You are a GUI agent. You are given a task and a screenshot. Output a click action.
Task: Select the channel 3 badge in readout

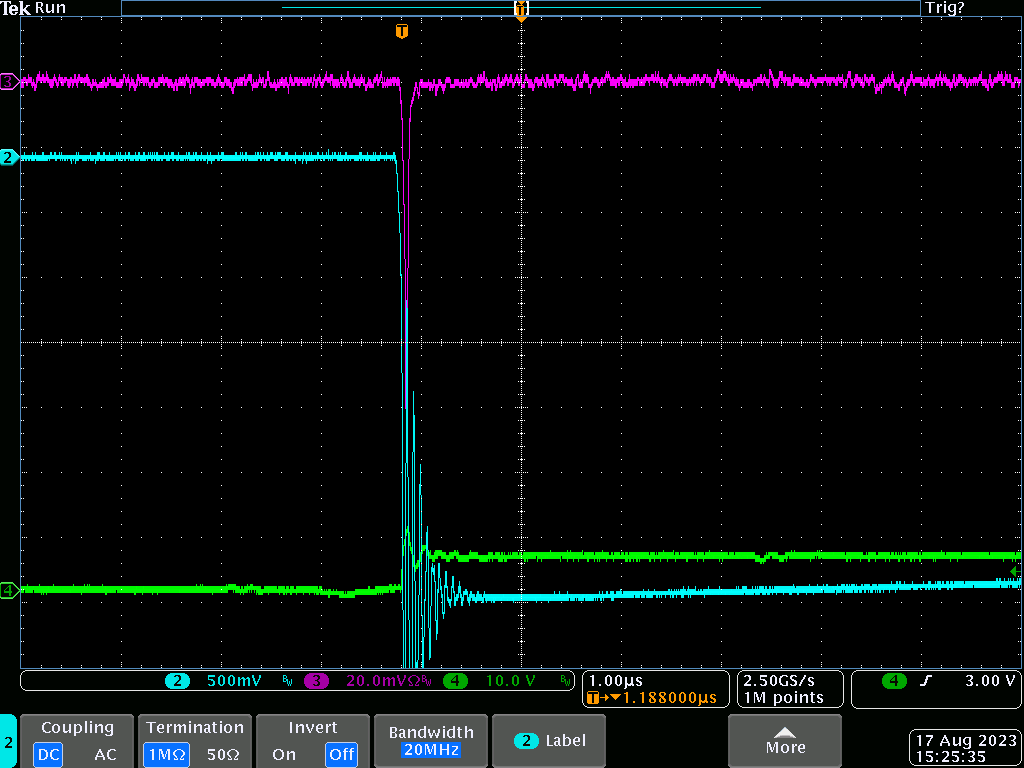pyautogui.click(x=317, y=681)
